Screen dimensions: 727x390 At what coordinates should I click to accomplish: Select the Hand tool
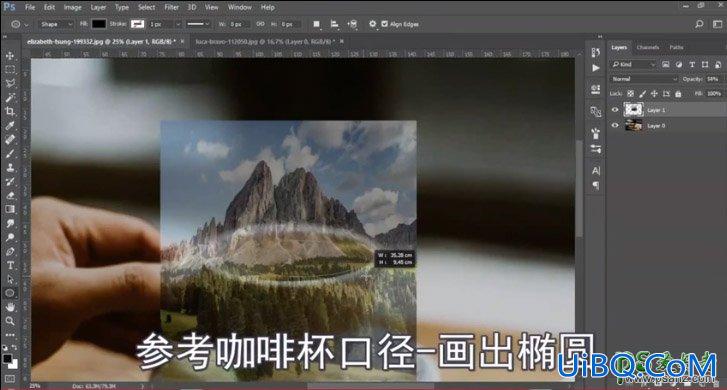10,307
